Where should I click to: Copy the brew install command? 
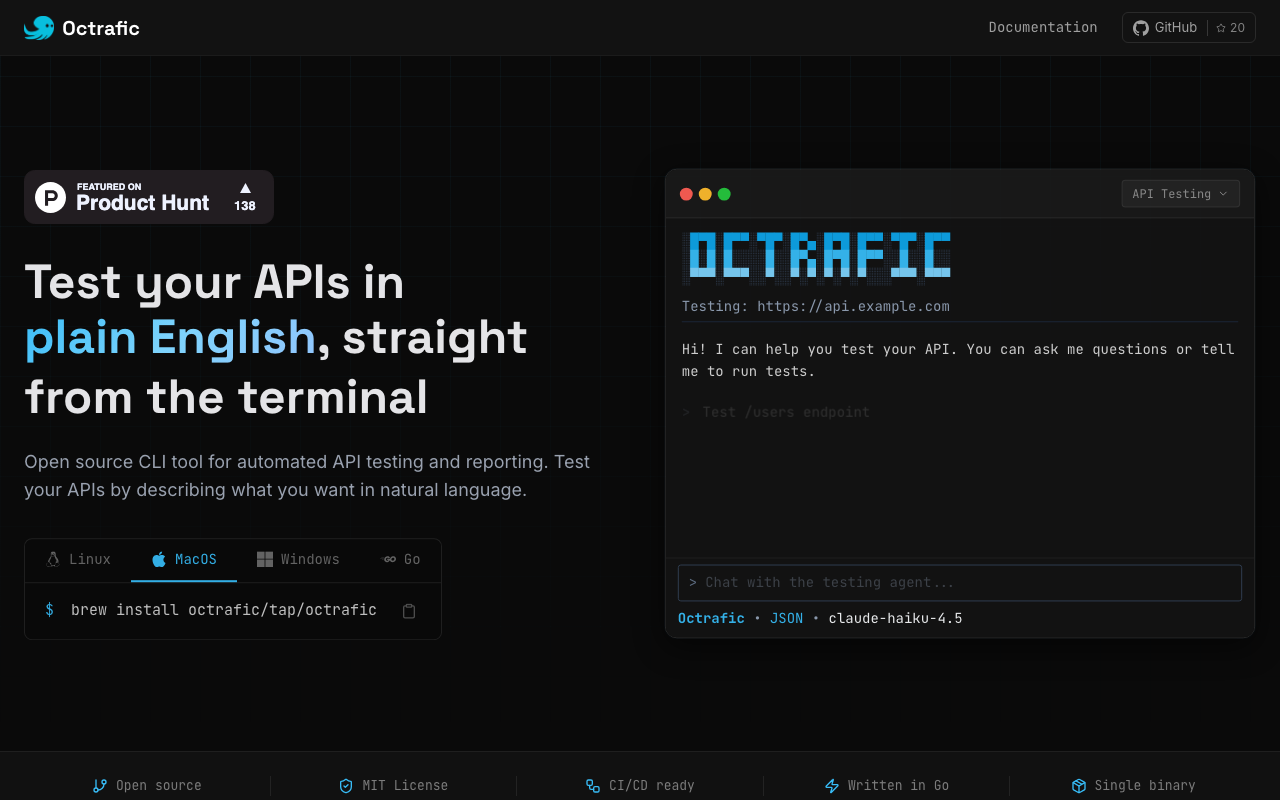pos(409,611)
